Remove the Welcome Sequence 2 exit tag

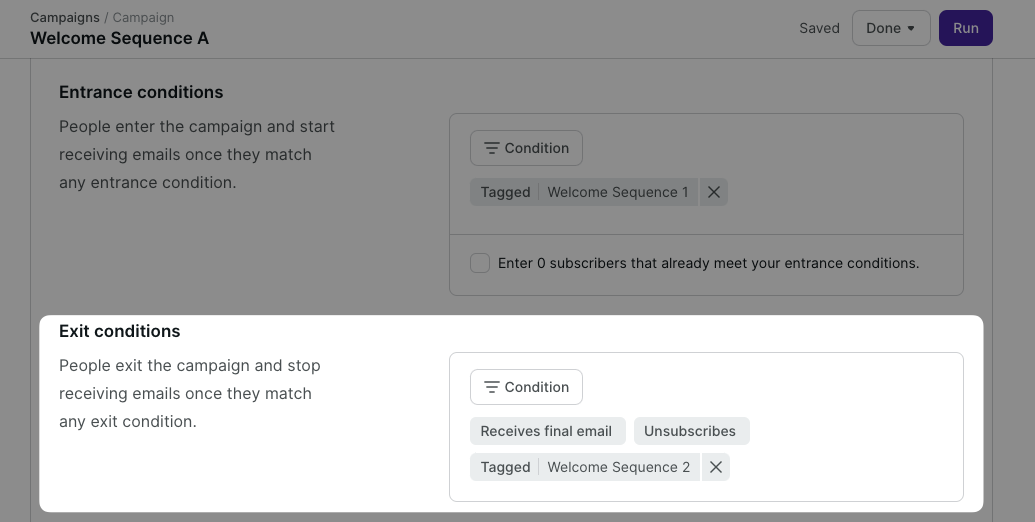[715, 467]
